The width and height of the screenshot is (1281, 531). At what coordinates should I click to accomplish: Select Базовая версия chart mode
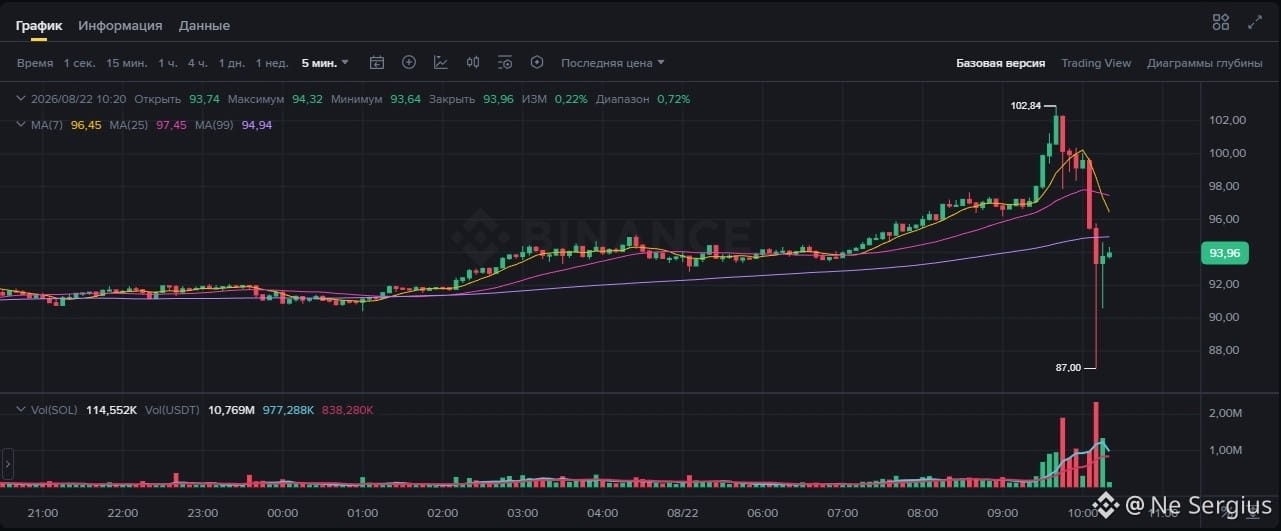(1000, 63)
